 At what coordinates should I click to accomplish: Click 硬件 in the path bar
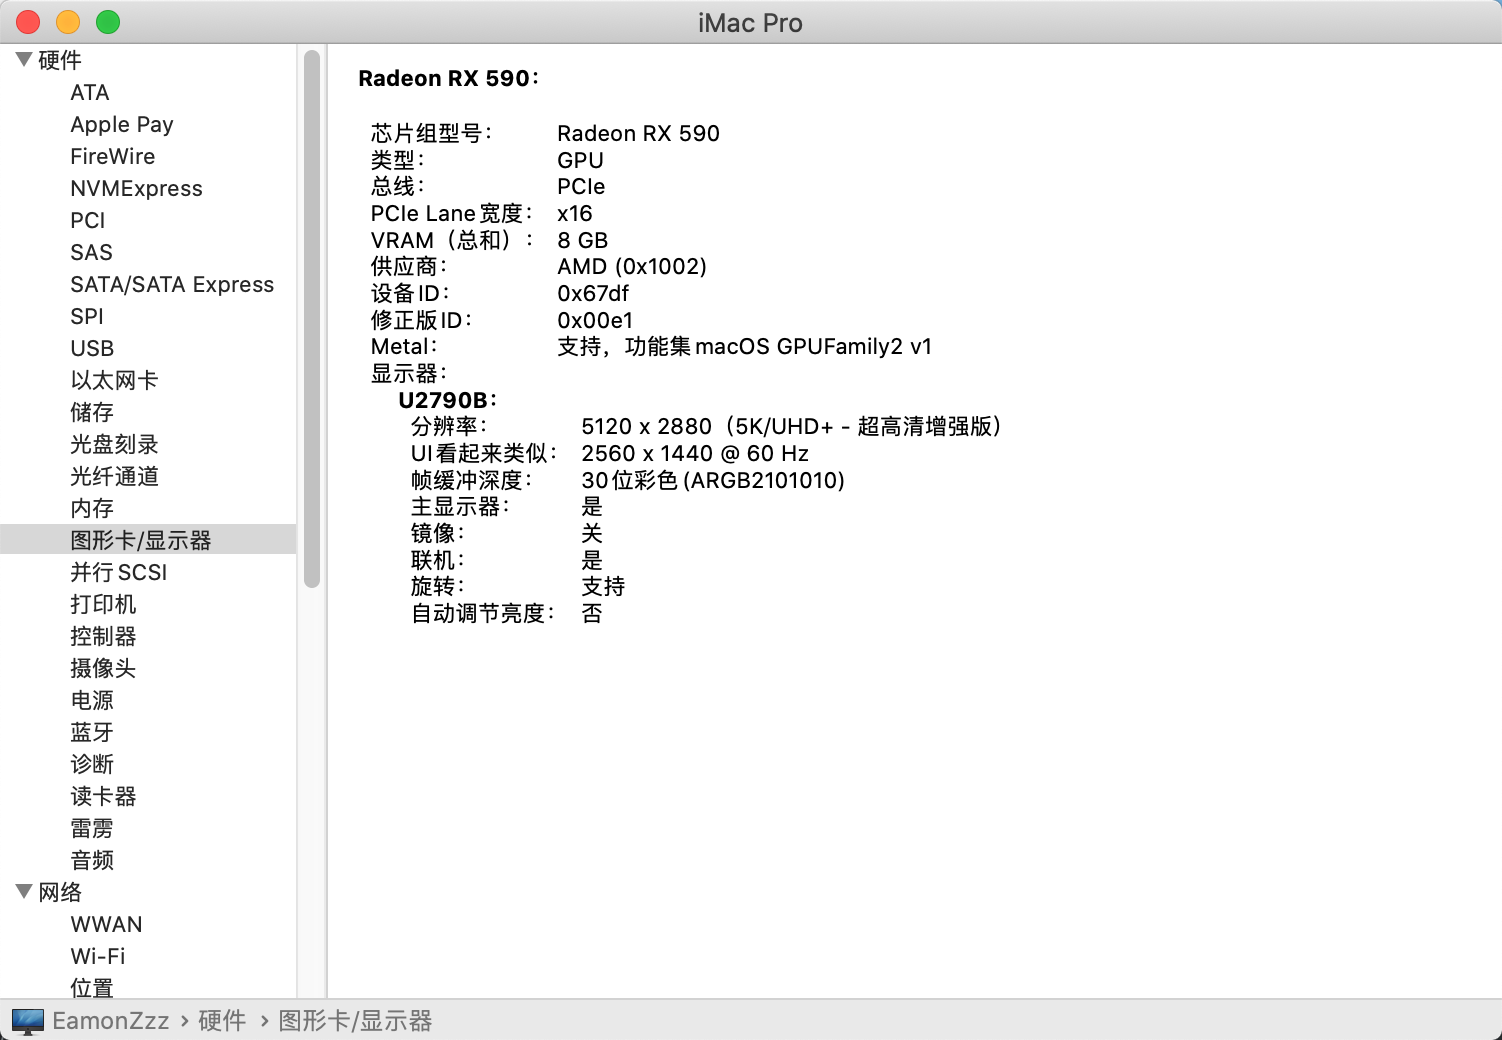[222, 1021]
